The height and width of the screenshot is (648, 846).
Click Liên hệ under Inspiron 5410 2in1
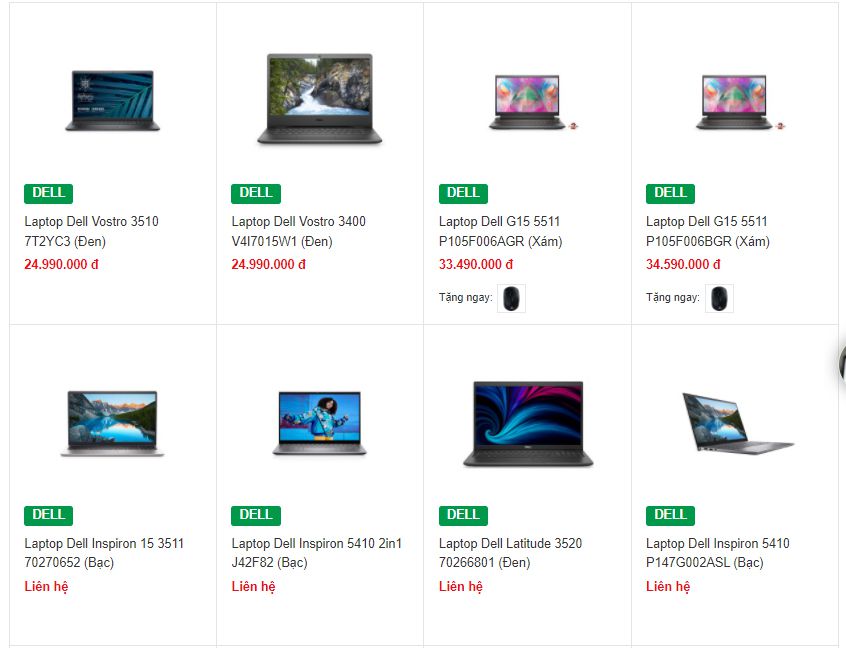click(253, 586)
